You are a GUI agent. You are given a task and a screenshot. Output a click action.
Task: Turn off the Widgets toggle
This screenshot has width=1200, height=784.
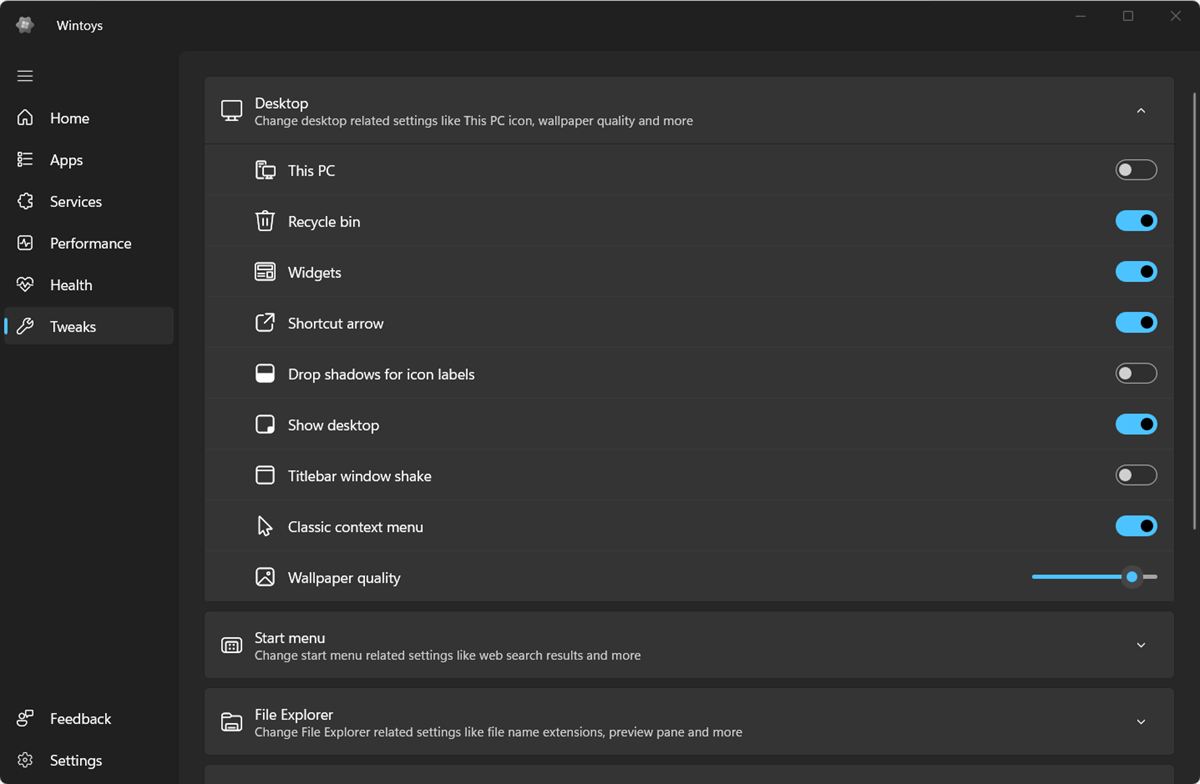tap(1136, 272)
